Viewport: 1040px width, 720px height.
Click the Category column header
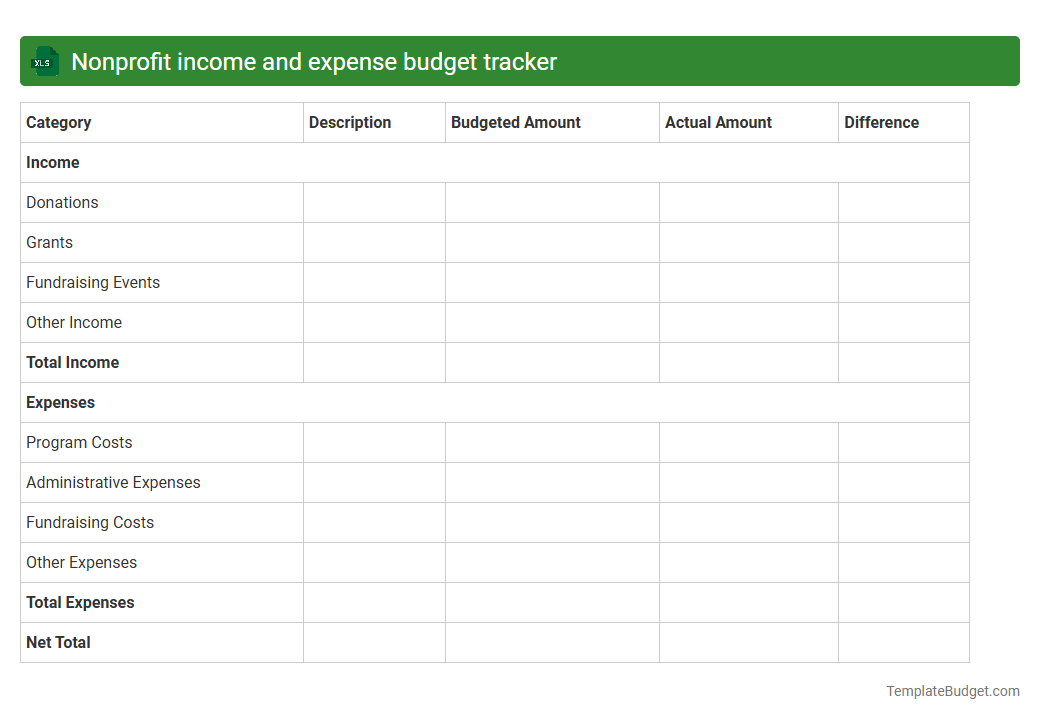tap(59, 122)
